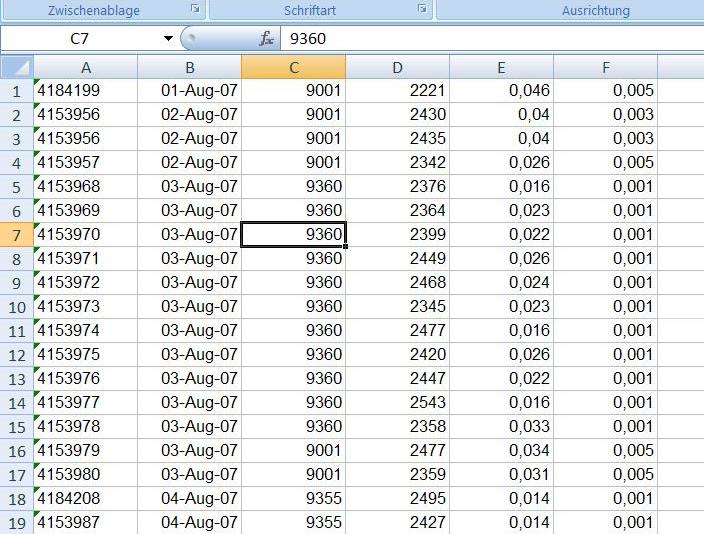
Task: Click cell containing 2376
Action: point(397,187)
